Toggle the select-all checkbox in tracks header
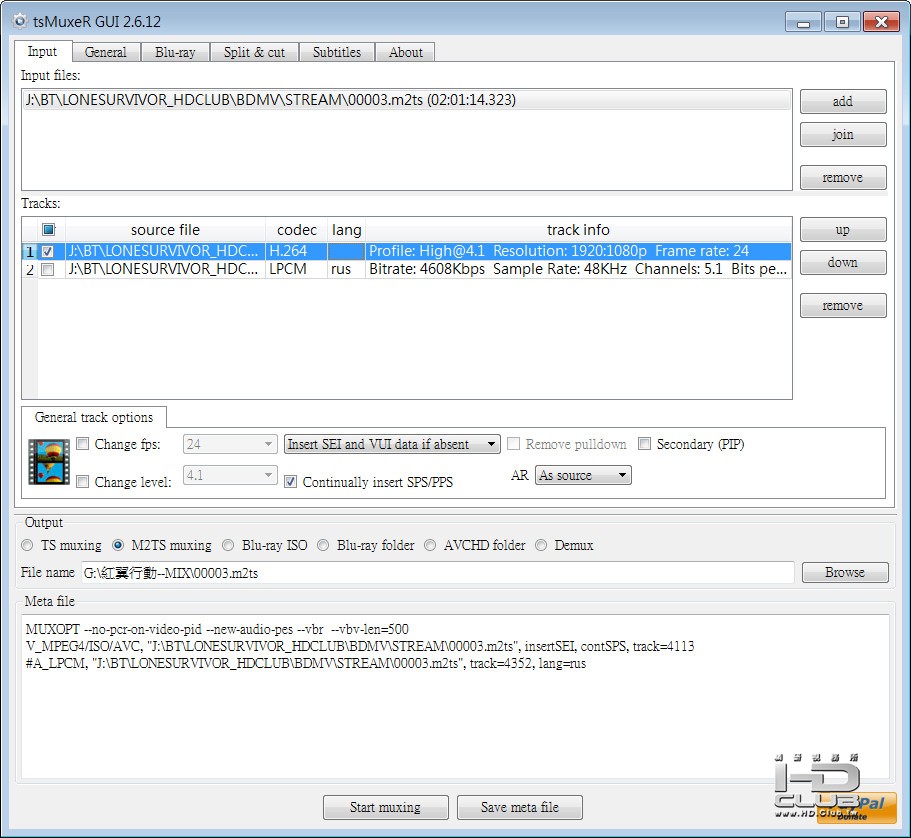The height and width of the screenshot is (838, 911). click(x=49, y=230)
